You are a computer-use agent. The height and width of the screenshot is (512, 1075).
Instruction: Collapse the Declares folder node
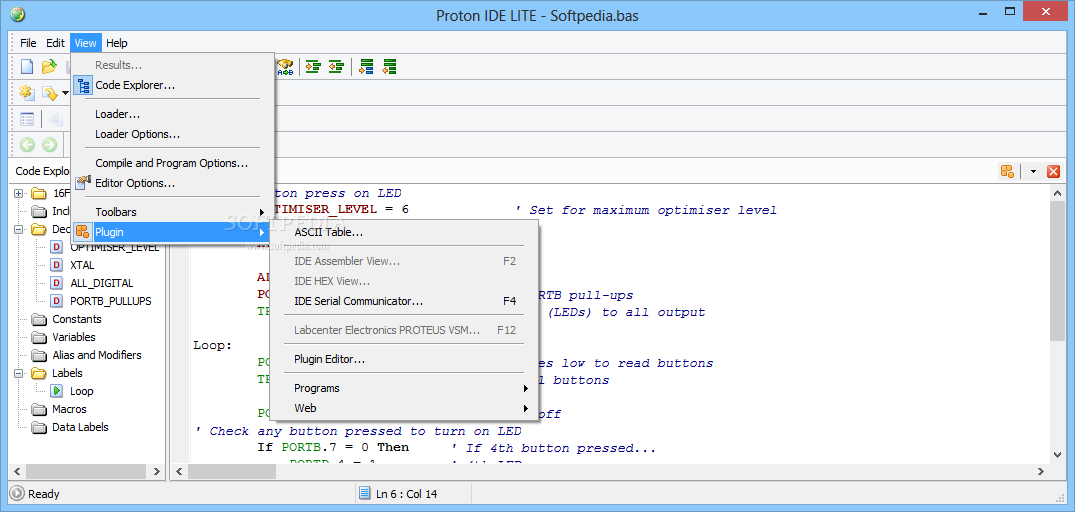19,230
